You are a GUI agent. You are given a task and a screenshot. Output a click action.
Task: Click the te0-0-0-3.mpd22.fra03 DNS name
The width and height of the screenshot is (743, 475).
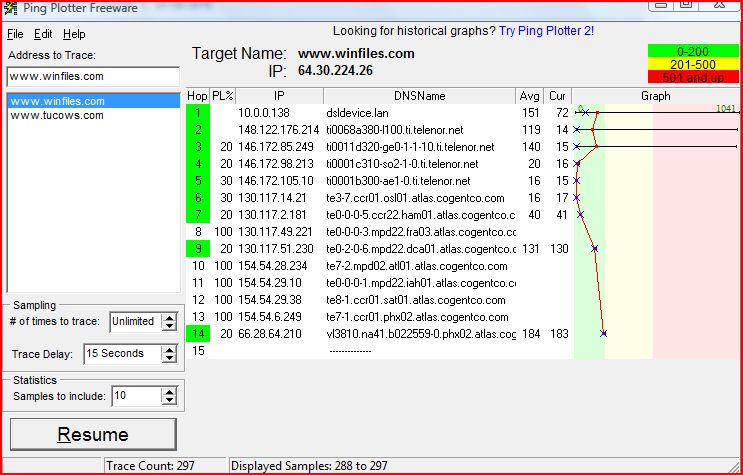421,232
